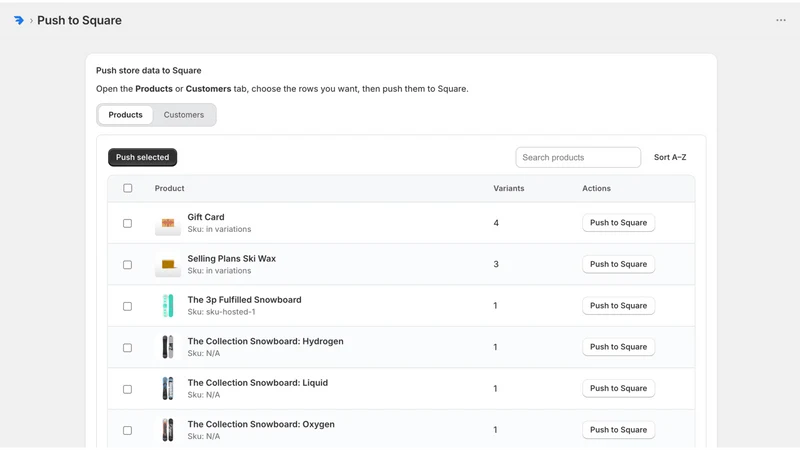Click the variants count 4 for Gift Card
The height and width of the screenshot is (450, 800).
[x=496, y=223]
